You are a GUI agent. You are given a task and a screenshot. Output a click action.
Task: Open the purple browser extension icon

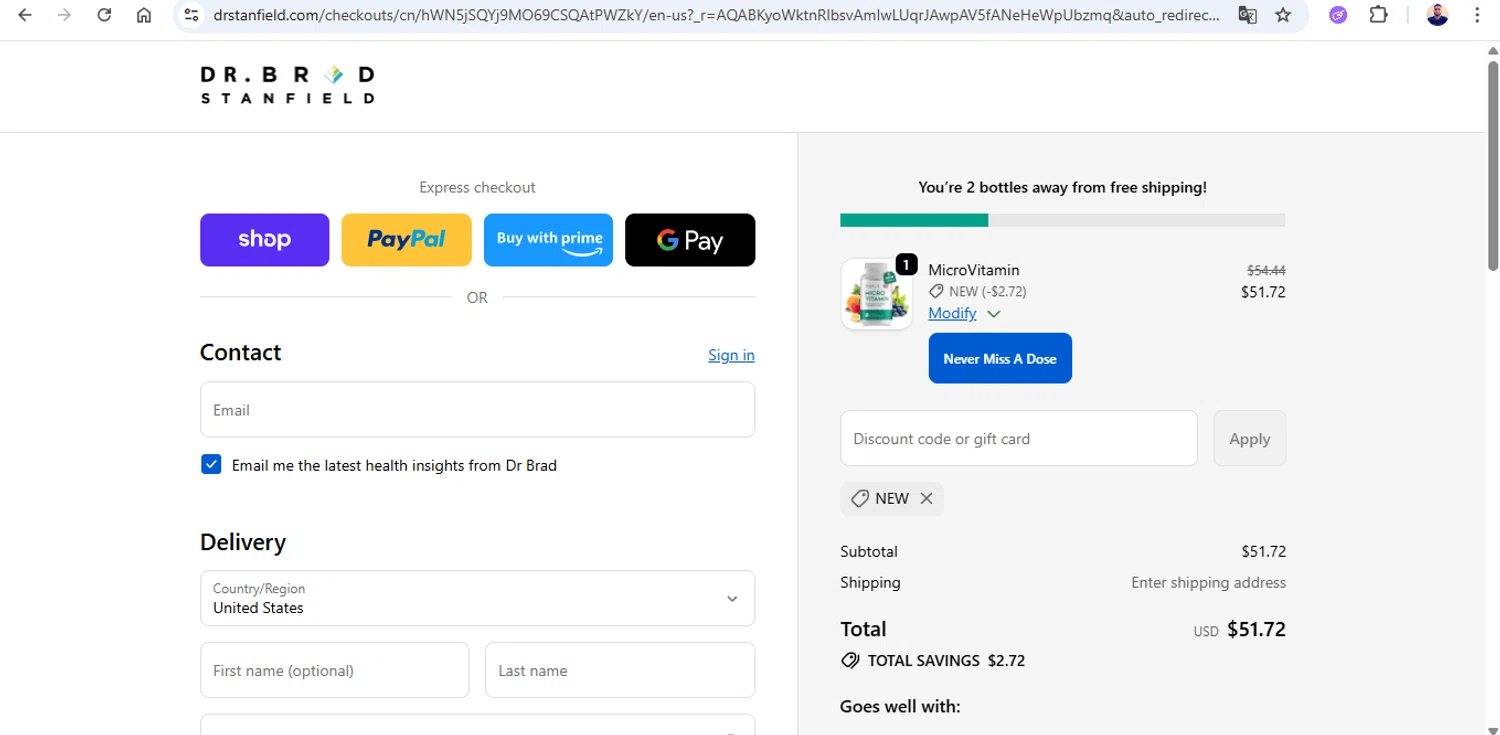pos(1338,15)
